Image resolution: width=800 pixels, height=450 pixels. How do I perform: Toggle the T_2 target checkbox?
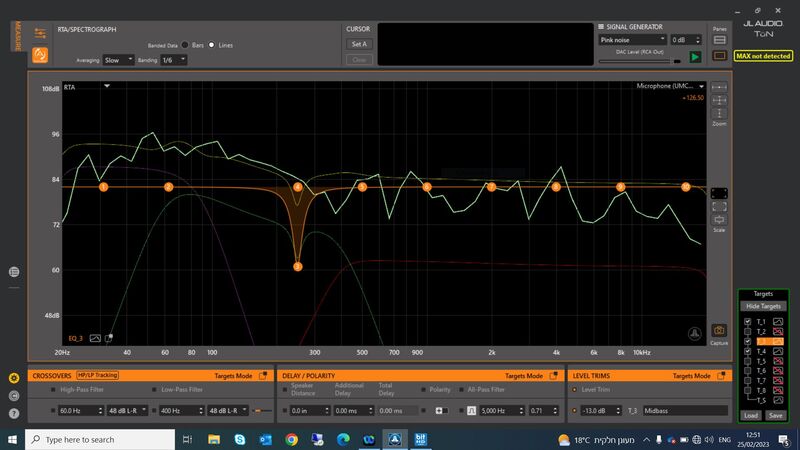click(x=747, y=332)
